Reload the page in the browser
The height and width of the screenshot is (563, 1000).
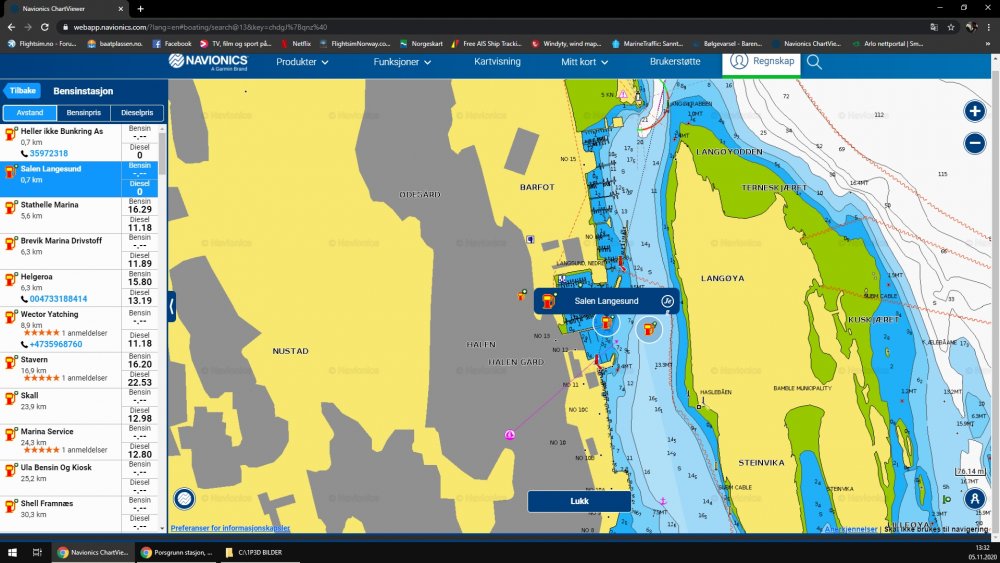coord(45,27)
